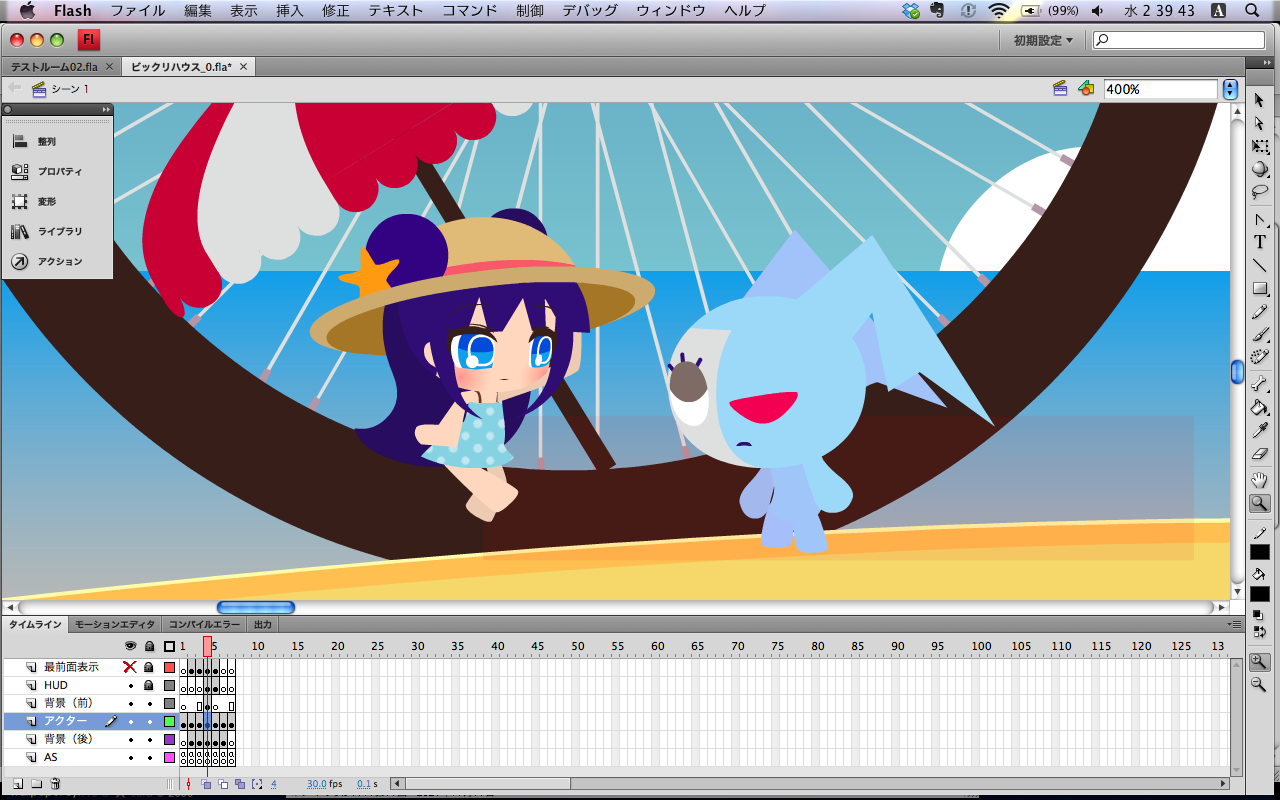This screenshot has width=1280, height=800.
Task: Select the Text tool
Action: tap(1259, 242)
